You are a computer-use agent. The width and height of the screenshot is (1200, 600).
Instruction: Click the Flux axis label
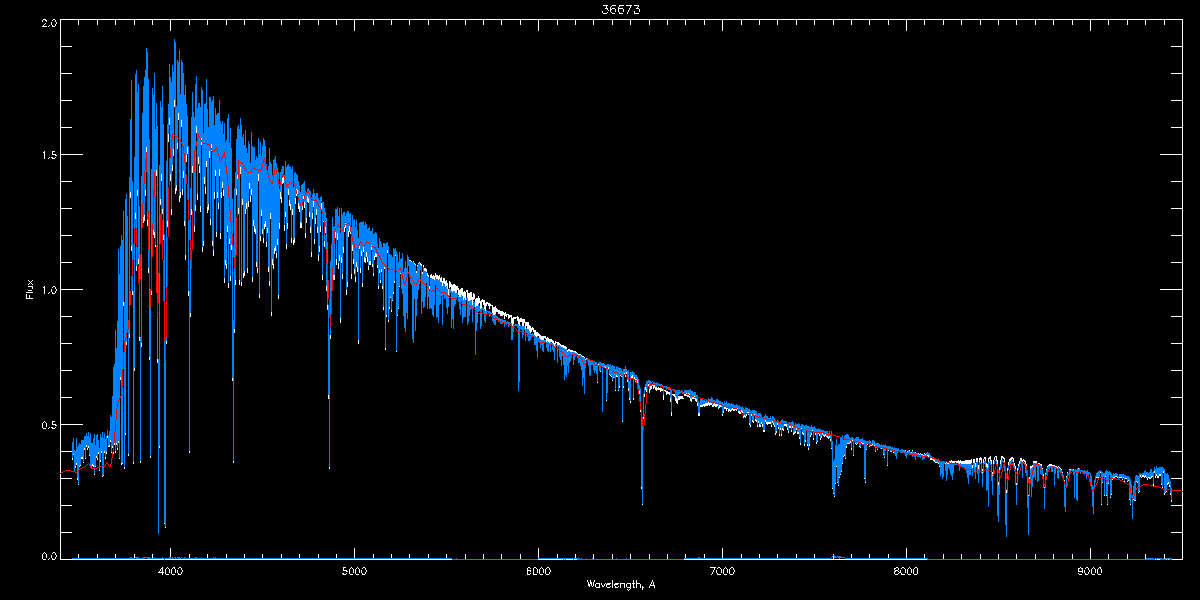(30, 289)
